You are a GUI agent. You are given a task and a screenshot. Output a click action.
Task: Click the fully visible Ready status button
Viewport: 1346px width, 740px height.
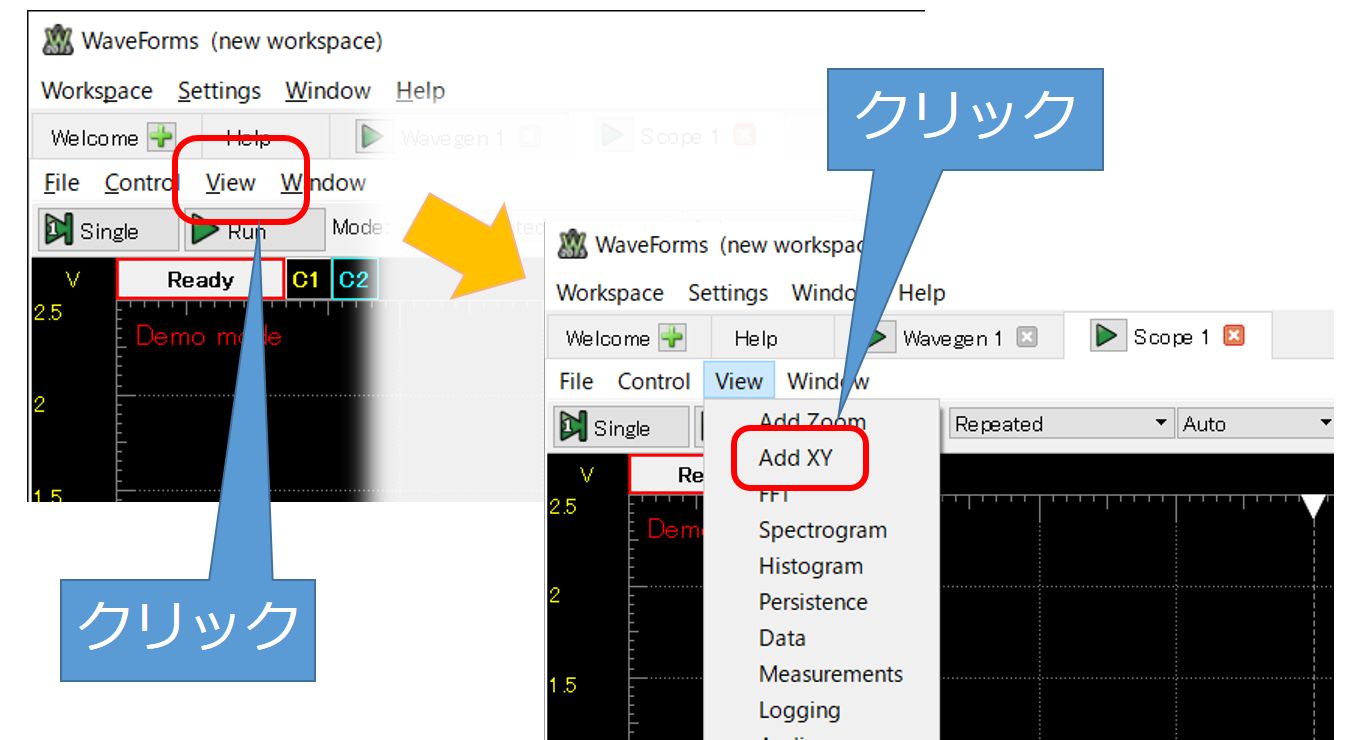tap(200, 280)
